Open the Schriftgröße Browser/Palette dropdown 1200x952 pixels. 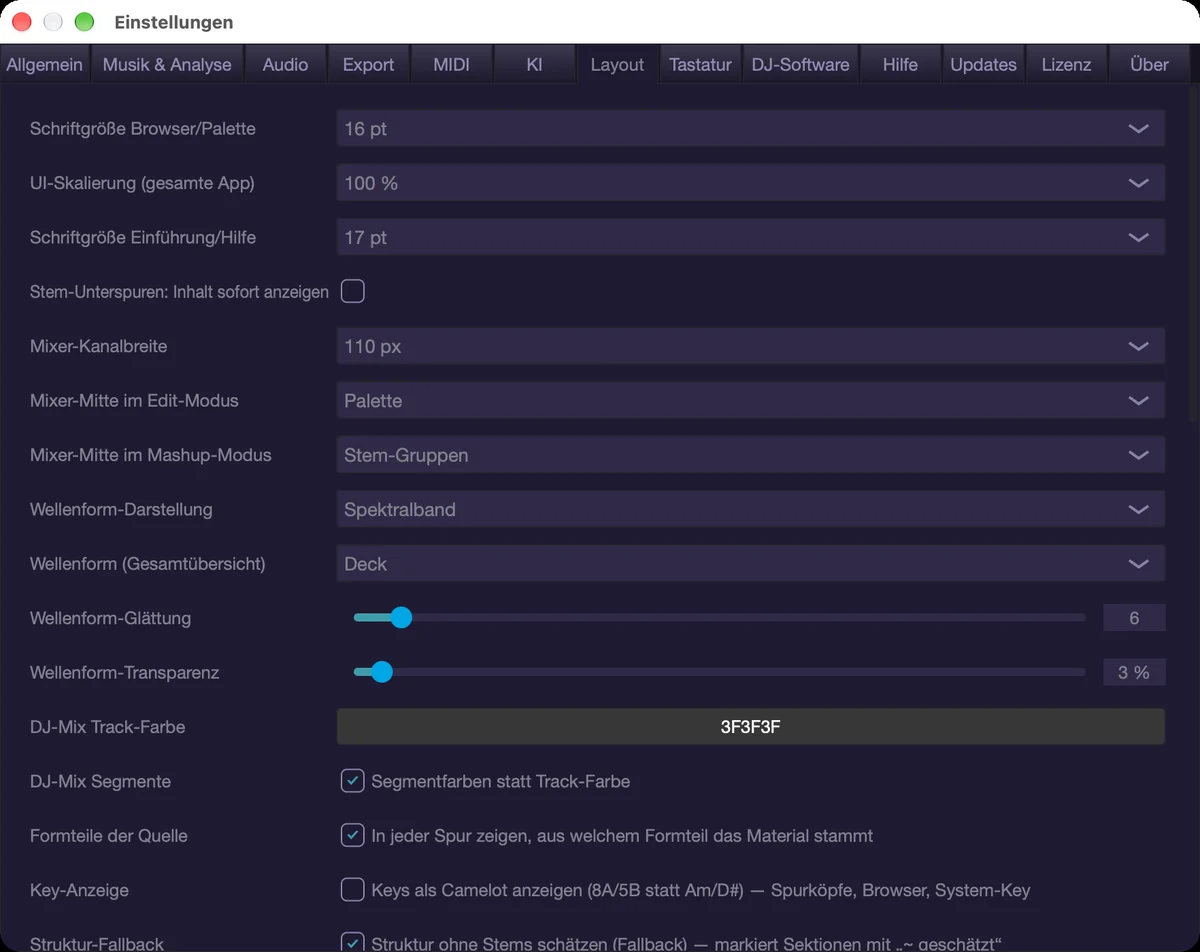[750, 129]
